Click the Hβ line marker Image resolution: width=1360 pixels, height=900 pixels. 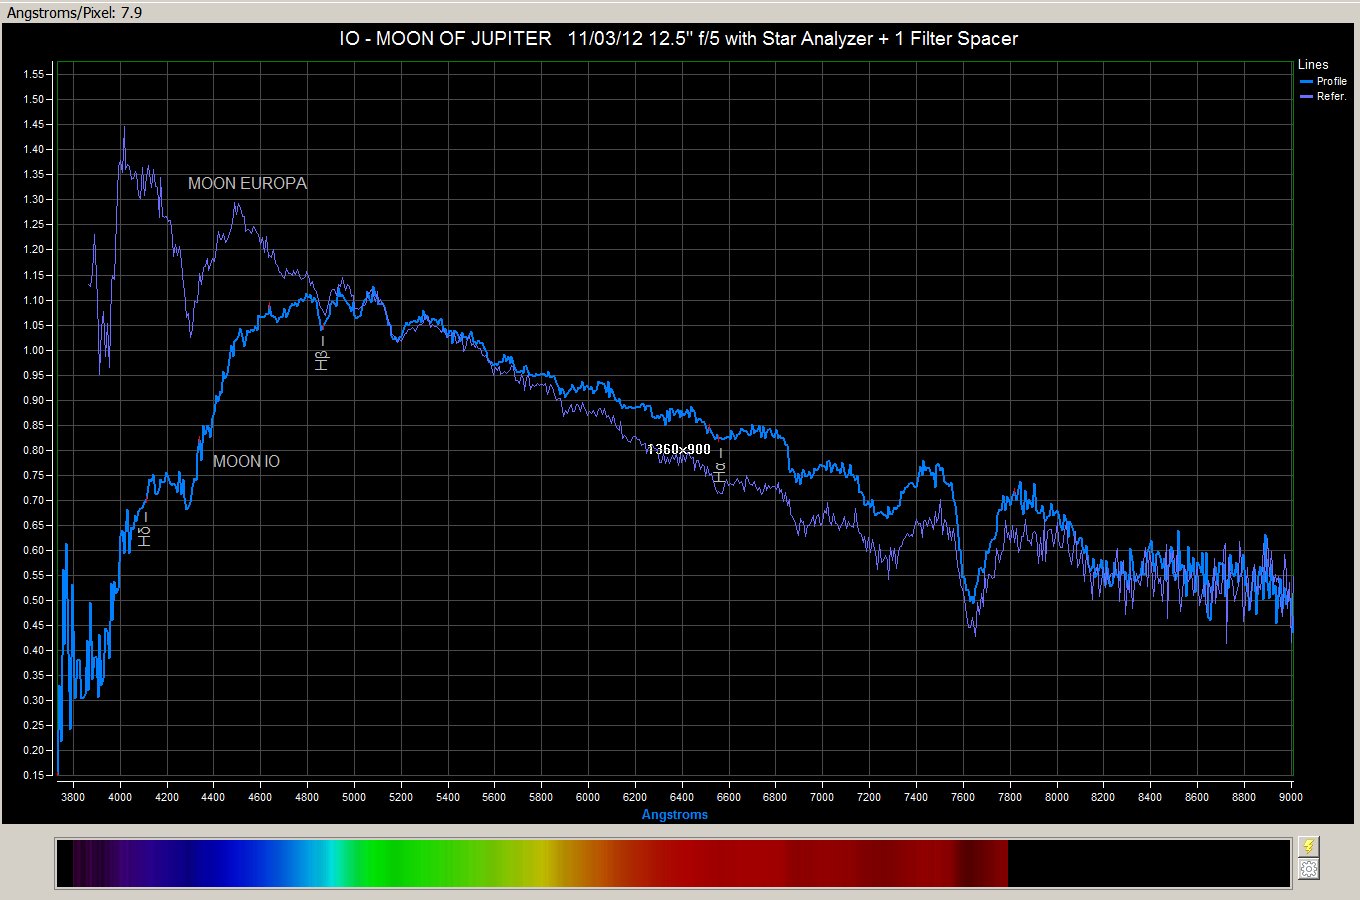pos(321,355)
